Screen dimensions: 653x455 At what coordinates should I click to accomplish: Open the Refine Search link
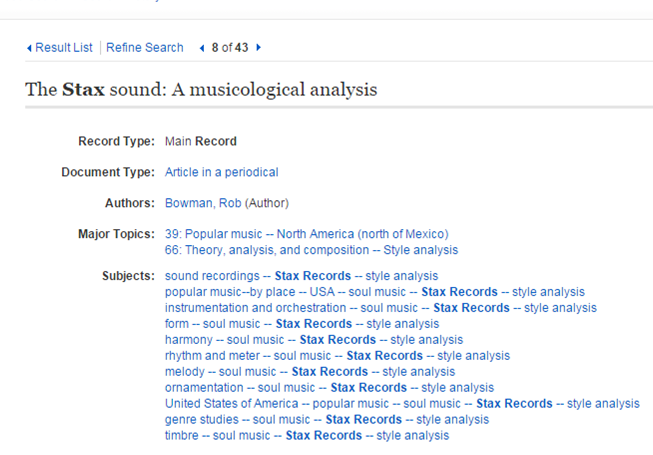(145, 47)
